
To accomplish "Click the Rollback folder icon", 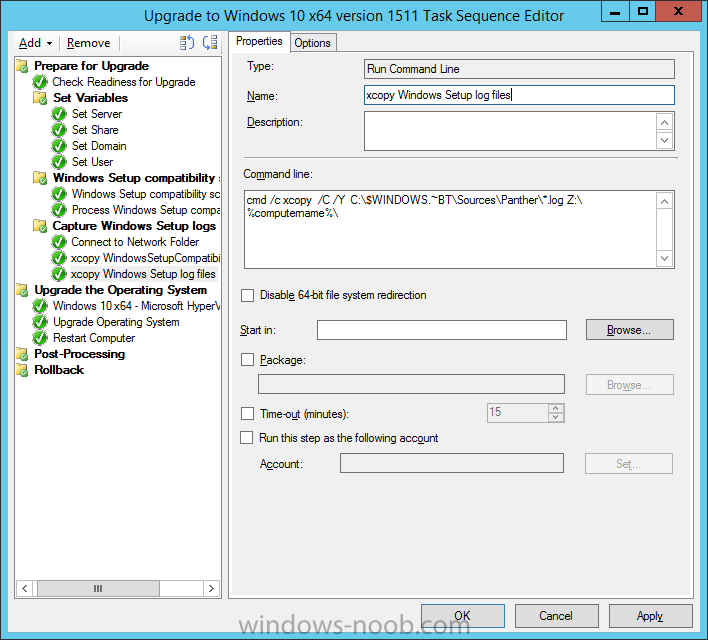I will [x=22, y=370].
